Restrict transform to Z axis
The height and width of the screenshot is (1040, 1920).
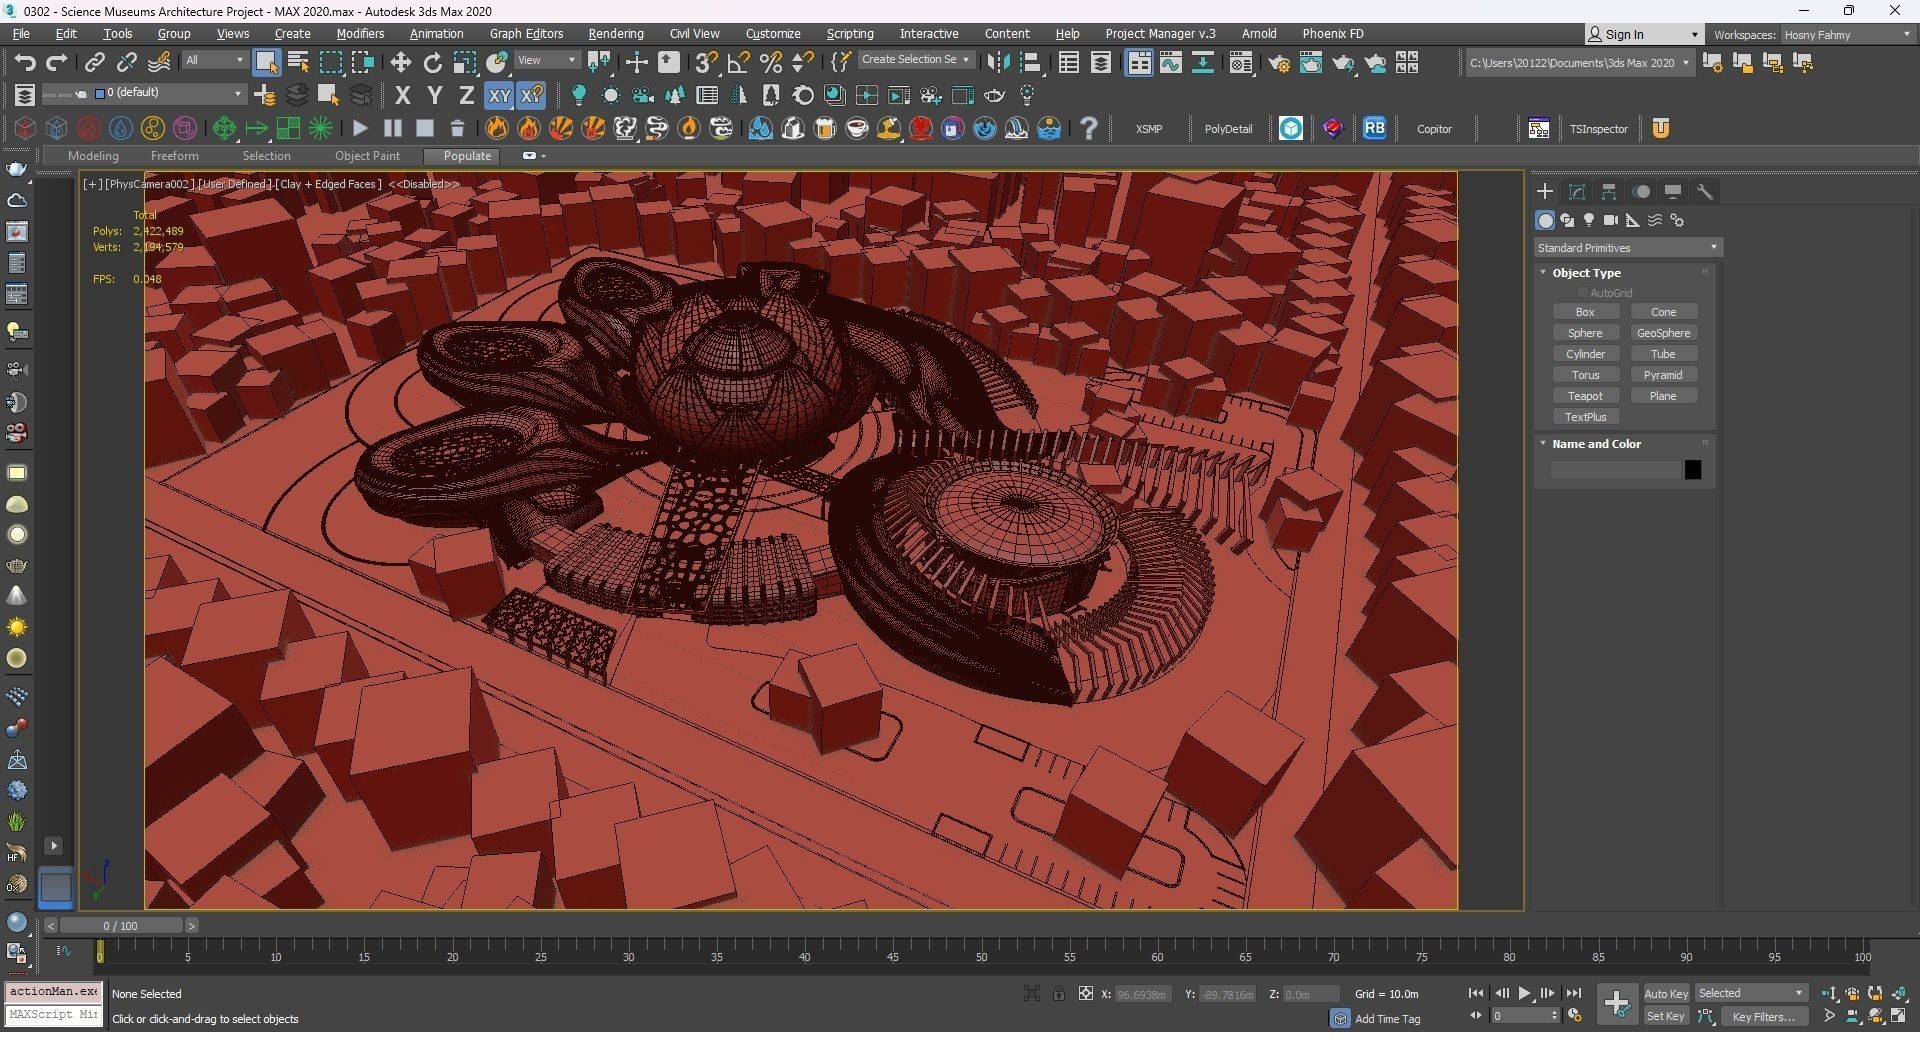click(466, 96)
